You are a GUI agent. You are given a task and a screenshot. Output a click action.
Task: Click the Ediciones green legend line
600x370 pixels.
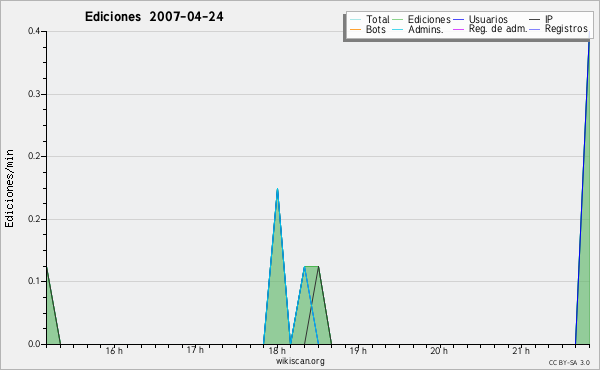[x=398, y=20]
